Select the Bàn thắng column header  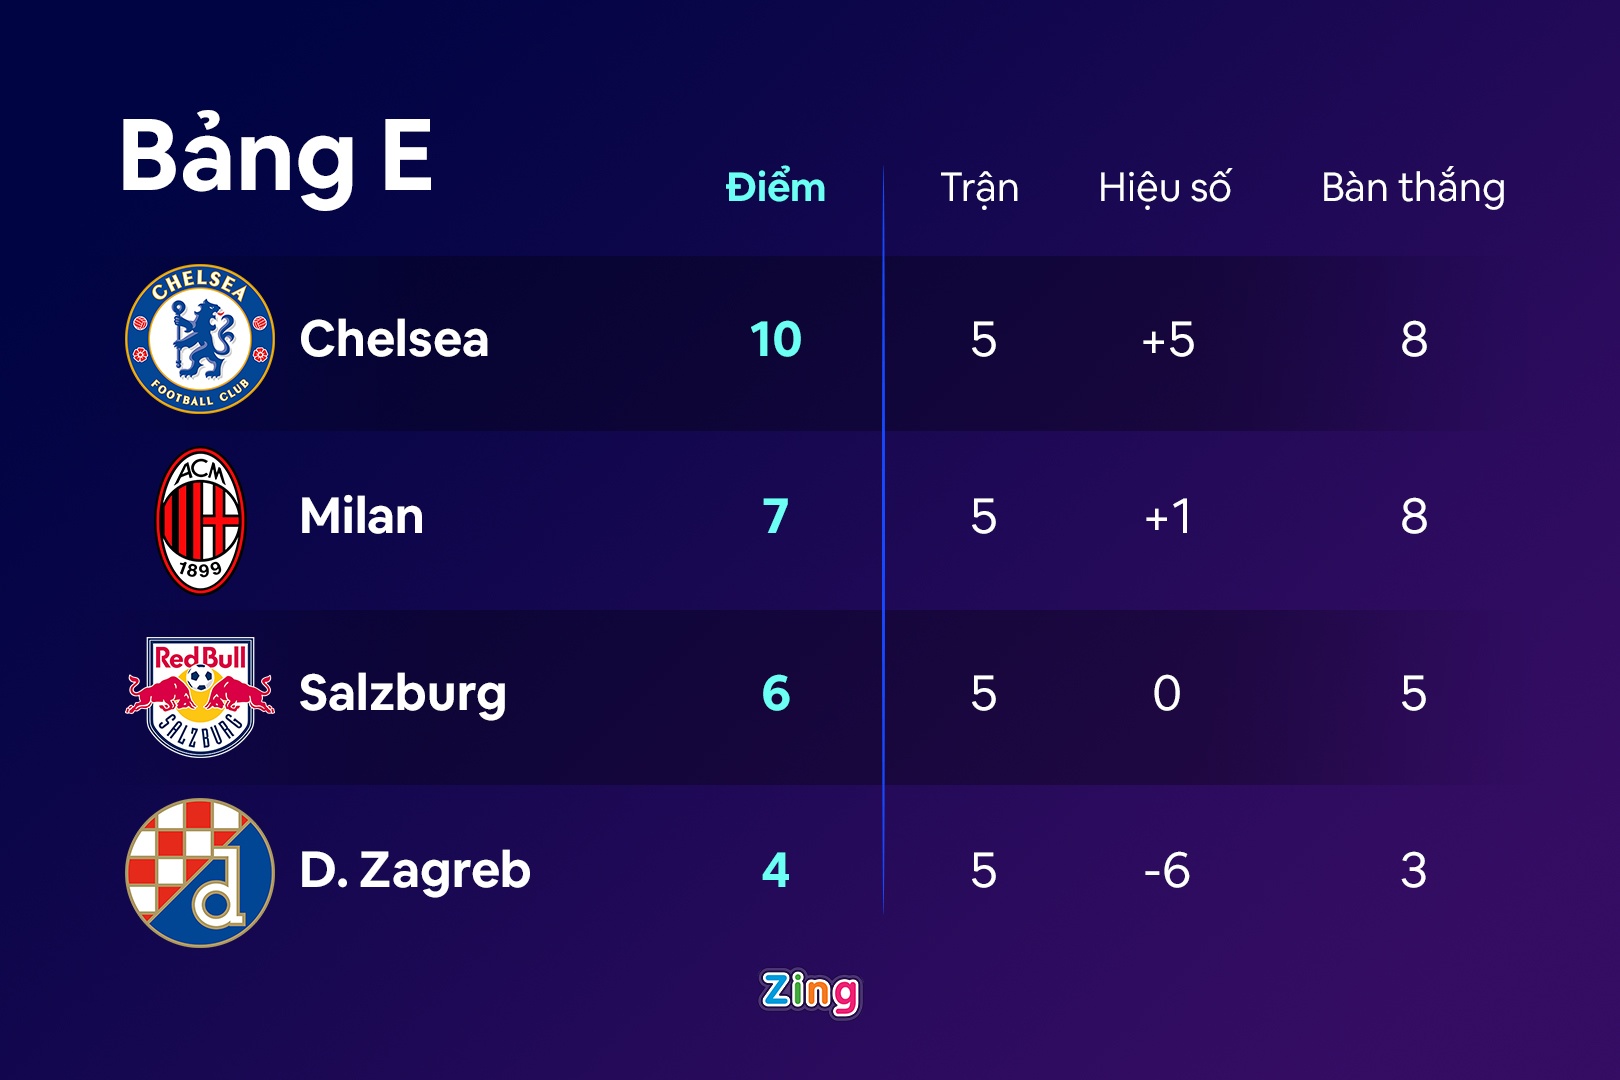click(x=1413, y=188)
